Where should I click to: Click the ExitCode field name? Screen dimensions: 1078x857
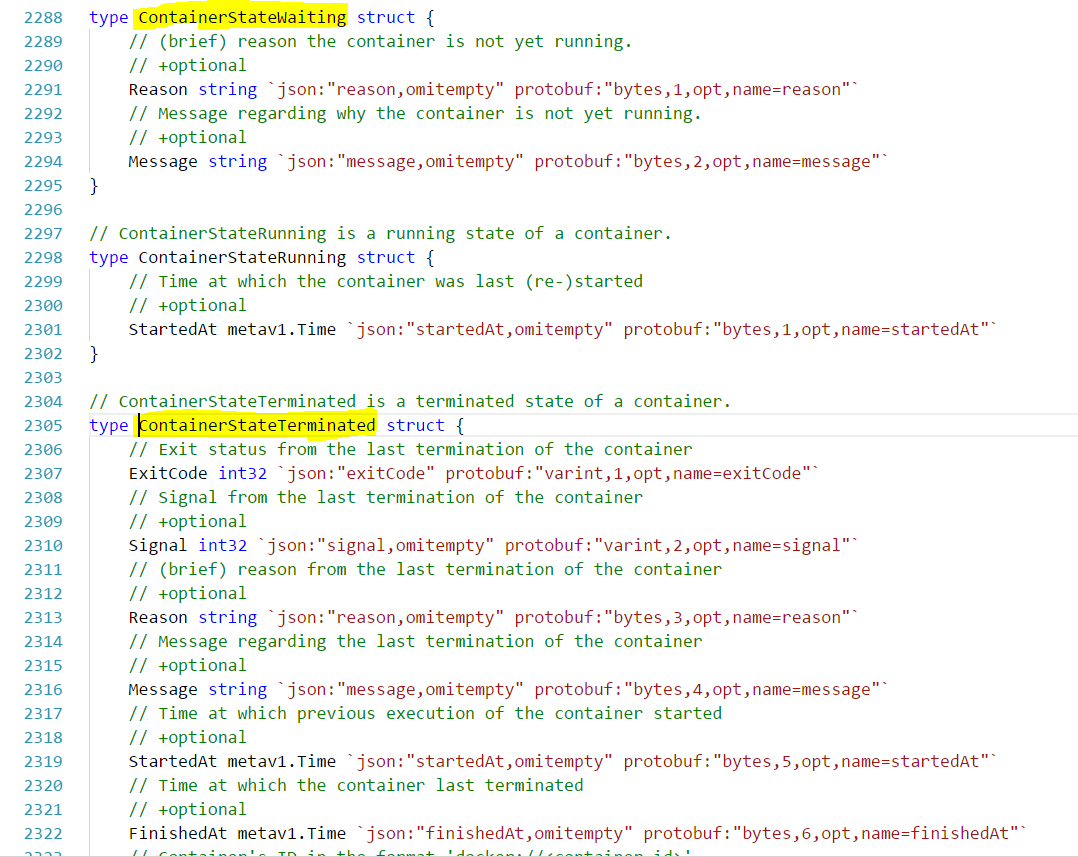pos(168,474)
